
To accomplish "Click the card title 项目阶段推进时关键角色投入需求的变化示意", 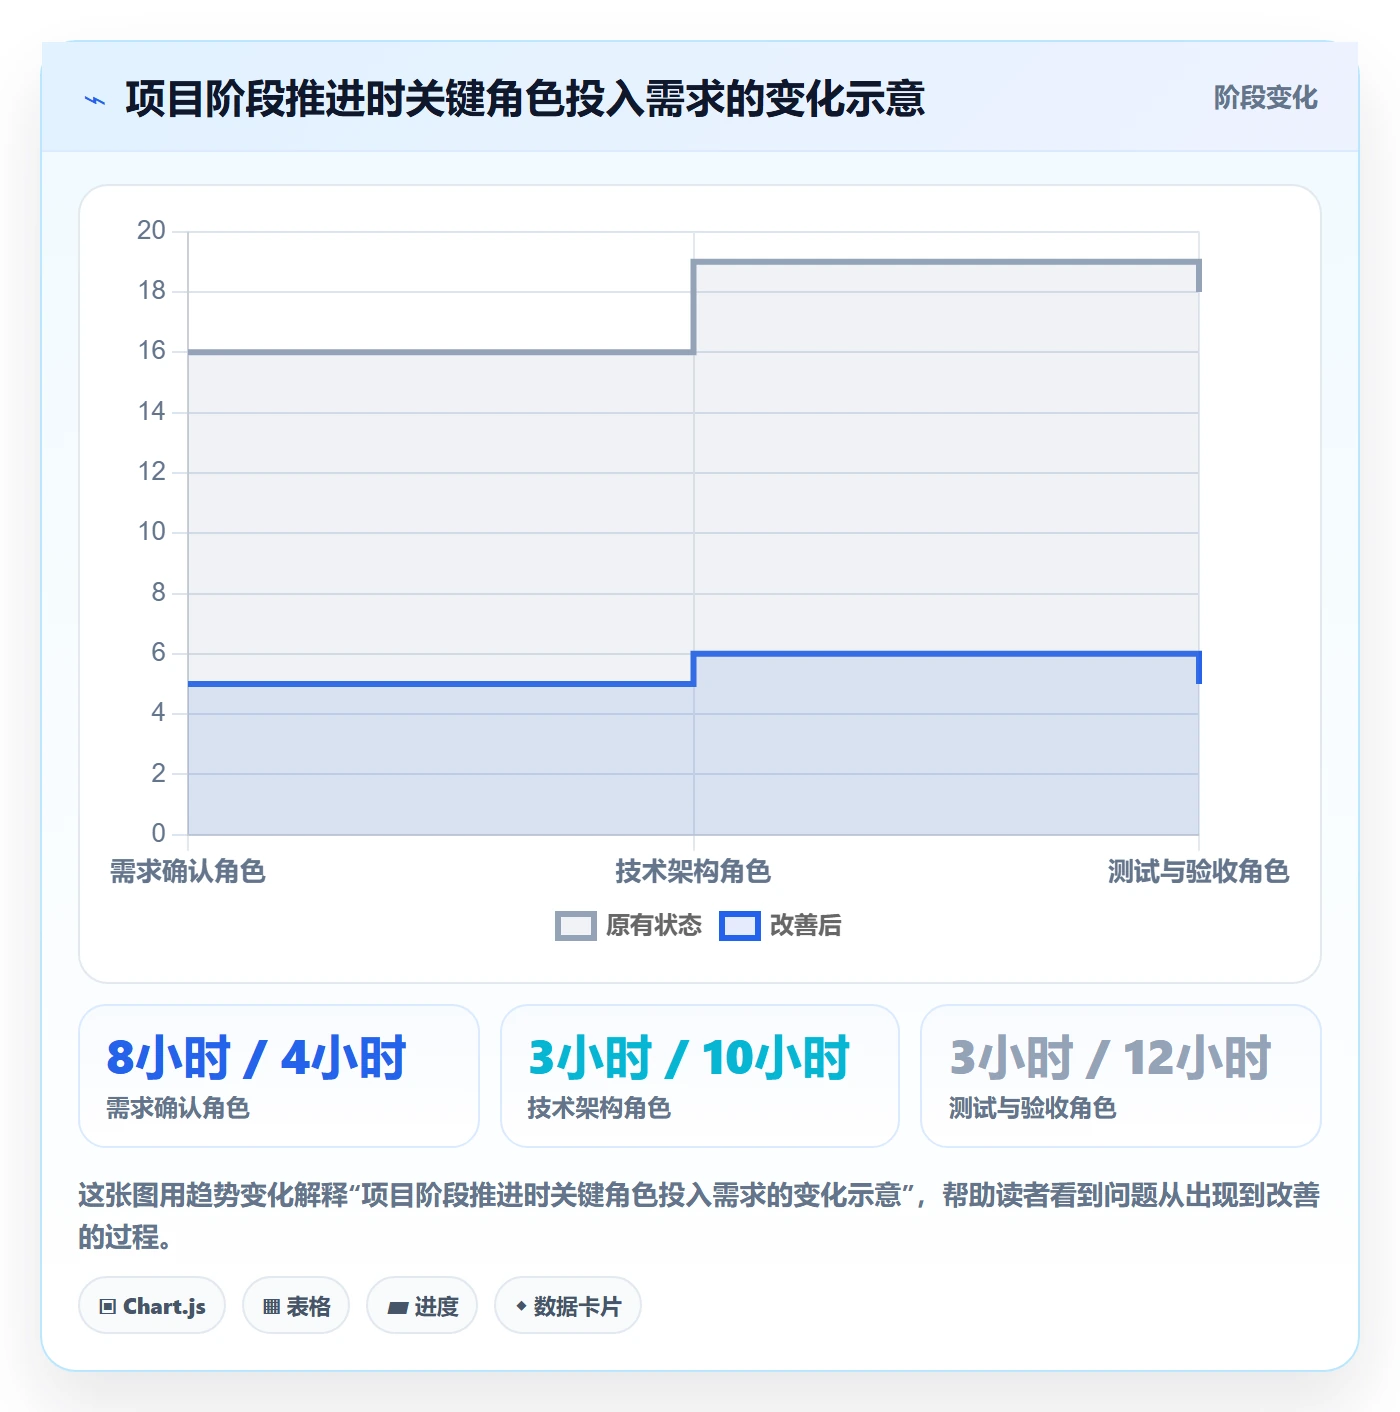I will tap(525, 99).
